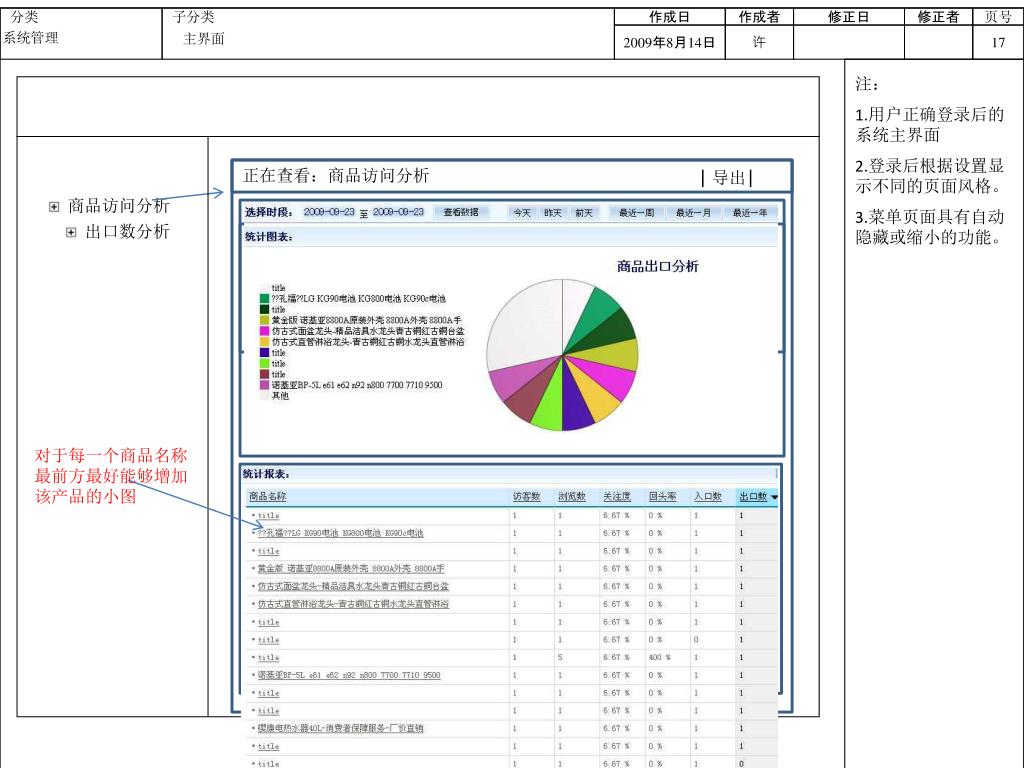This screenshot has width=1024, height=768.
Task: Click the 正在查看：商品访问分析 heading
Action: point(336,176)
